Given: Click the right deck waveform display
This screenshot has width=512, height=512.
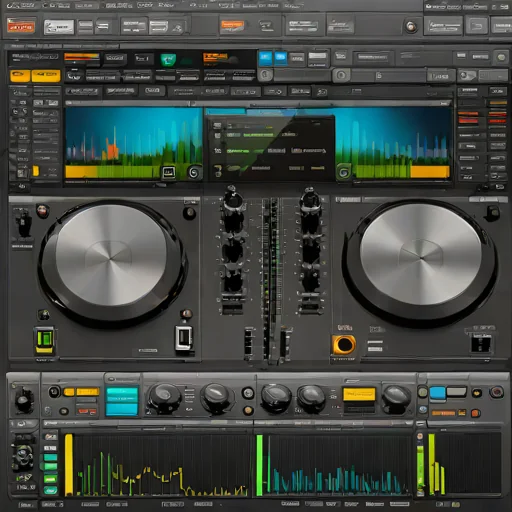Looking at the screenshot, I should point(393,143).
